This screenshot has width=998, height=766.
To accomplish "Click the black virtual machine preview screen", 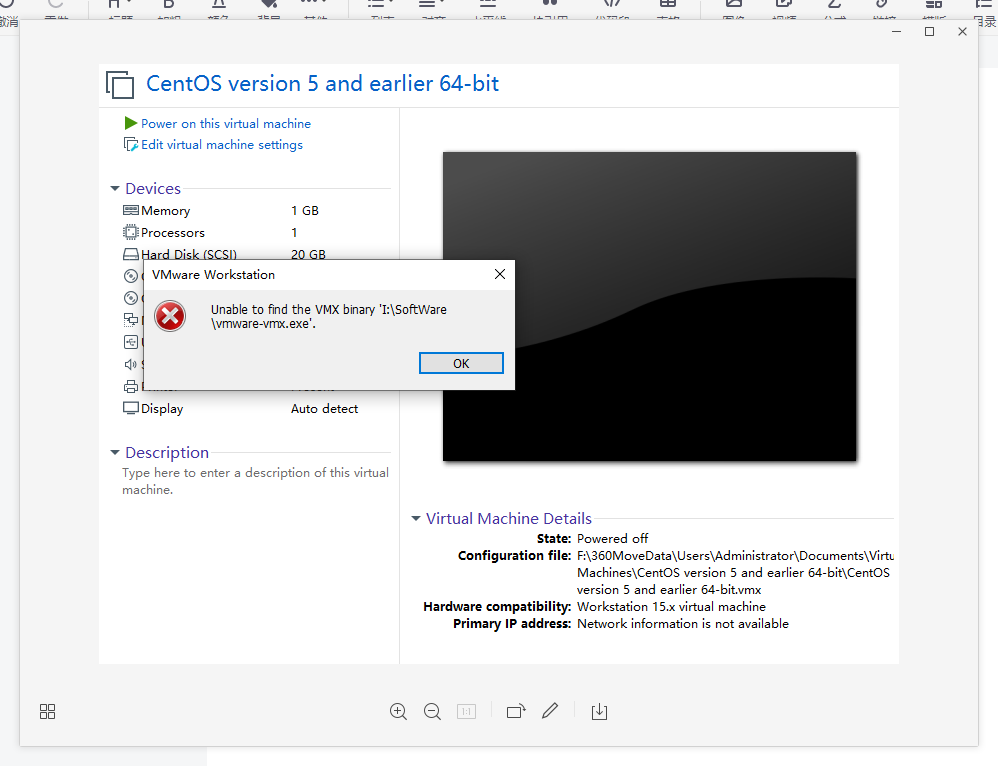I will [650, 306].
